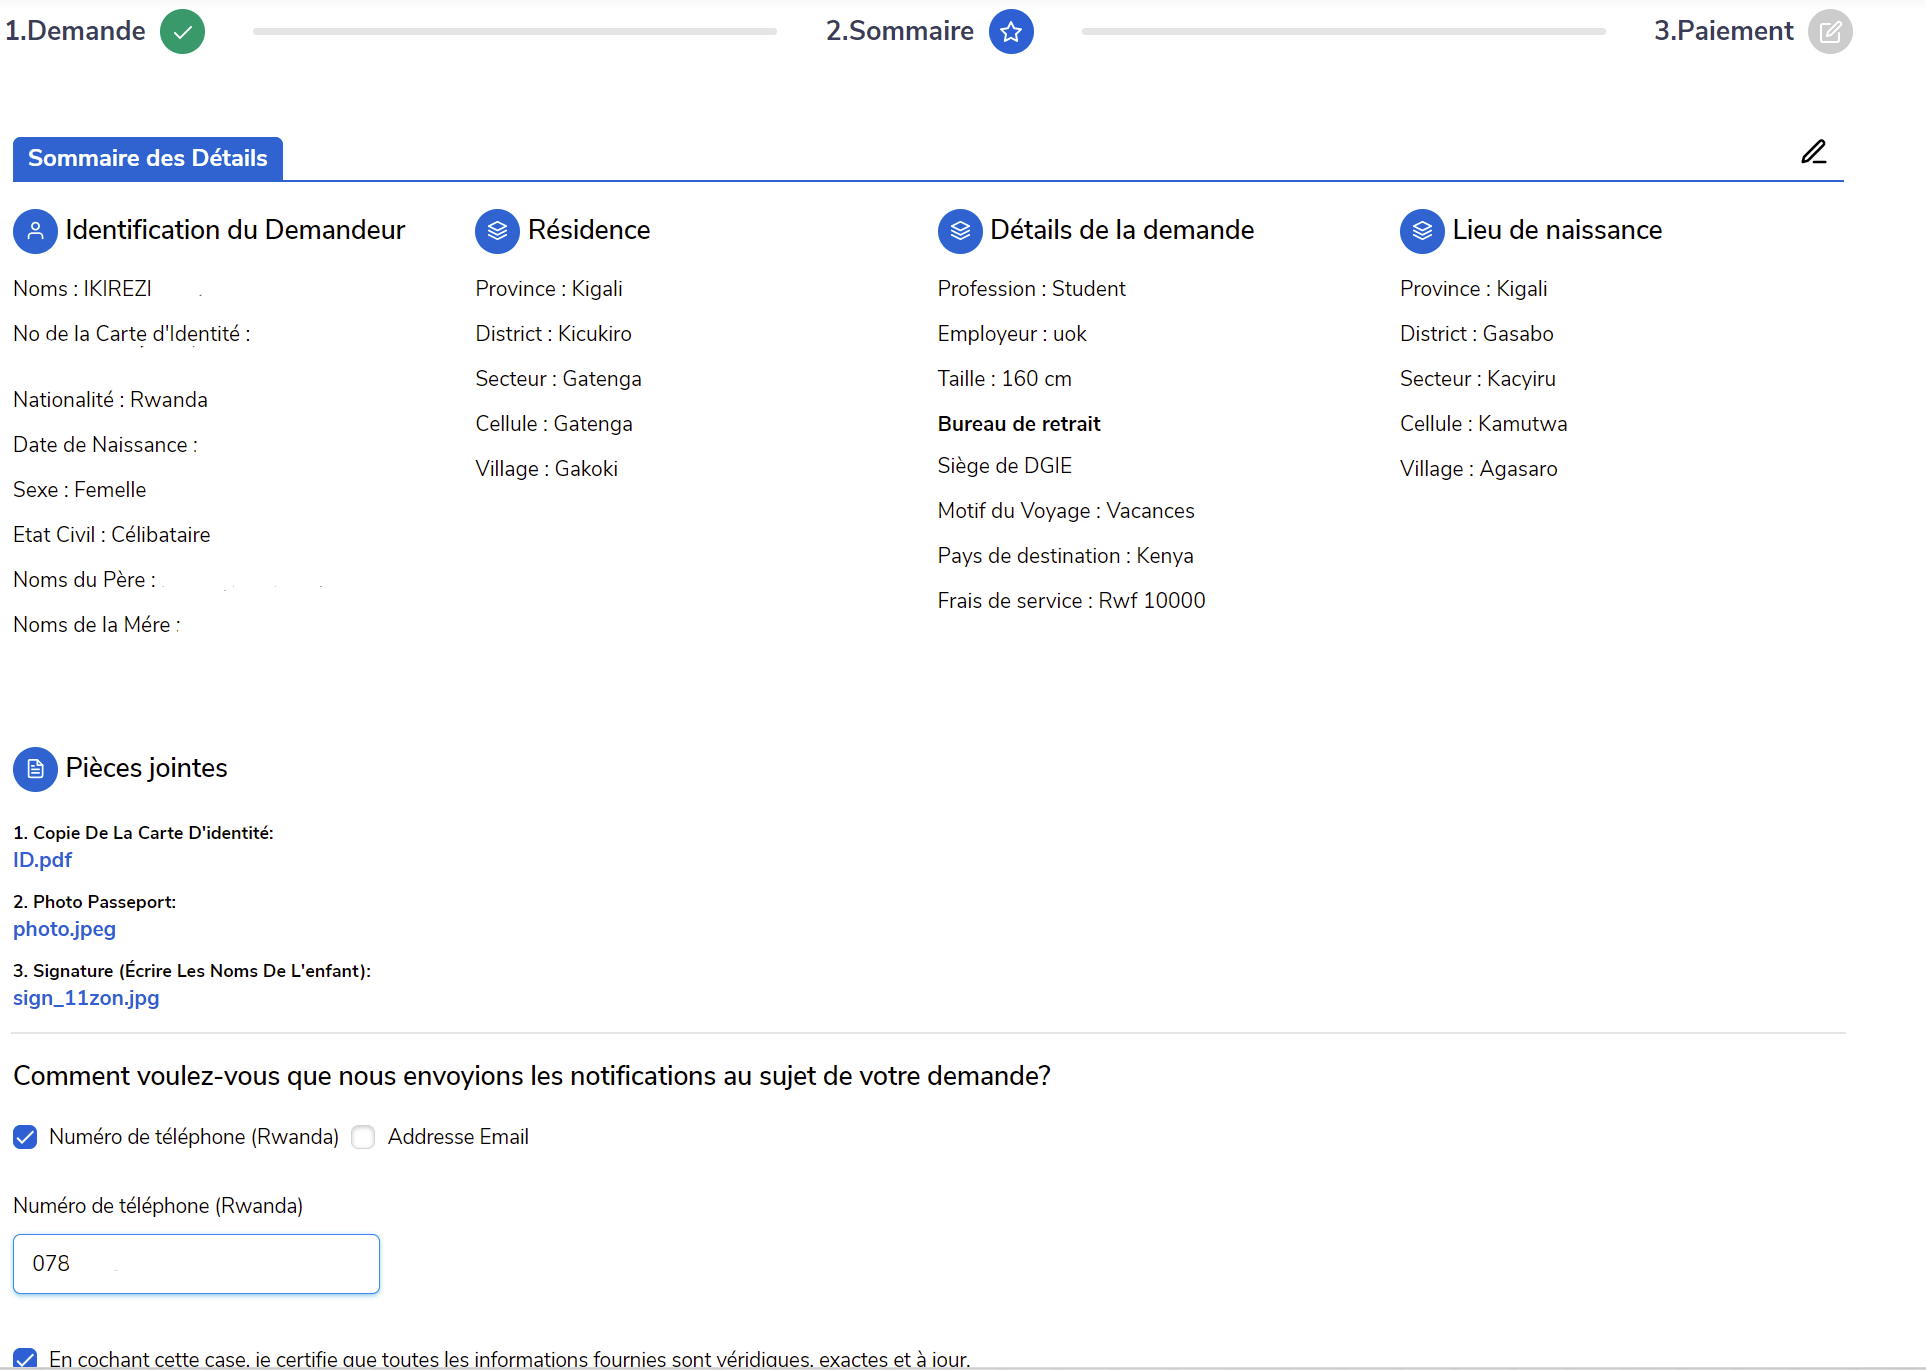This screenshot has width=1926, height=1370.
Task: Click the blue Sommaire star step icon
Action: (1010, 32)
